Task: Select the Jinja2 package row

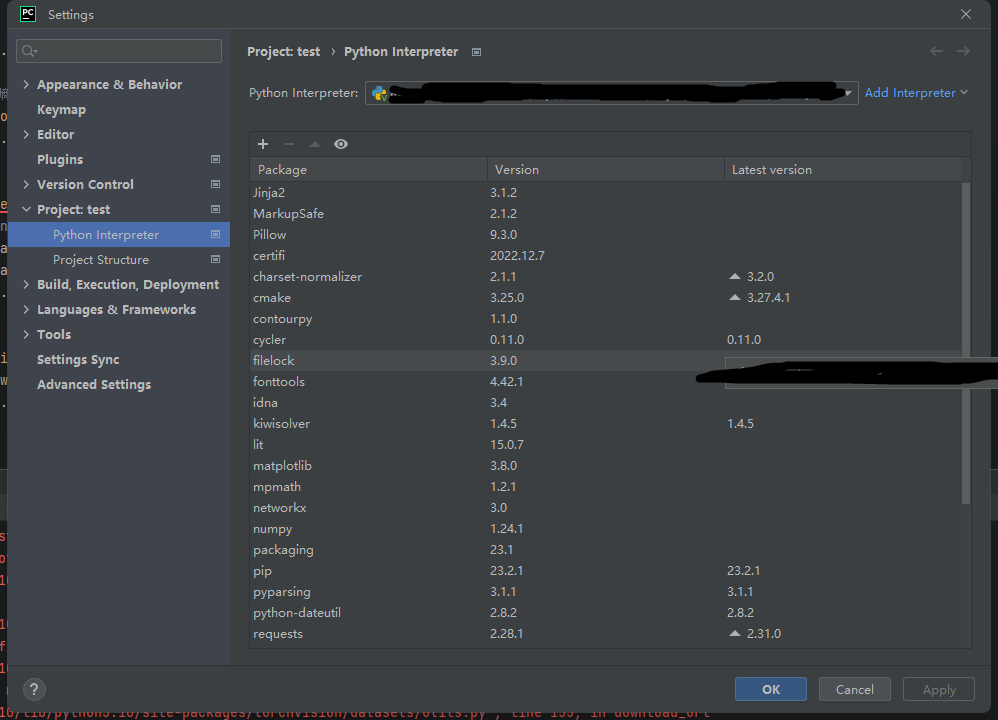Action: (x=605, y=192)
